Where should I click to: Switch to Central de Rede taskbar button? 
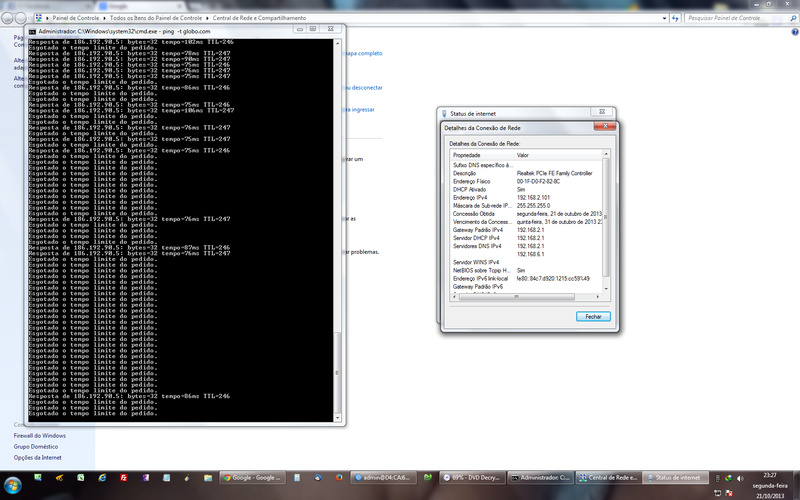[609, 478]
